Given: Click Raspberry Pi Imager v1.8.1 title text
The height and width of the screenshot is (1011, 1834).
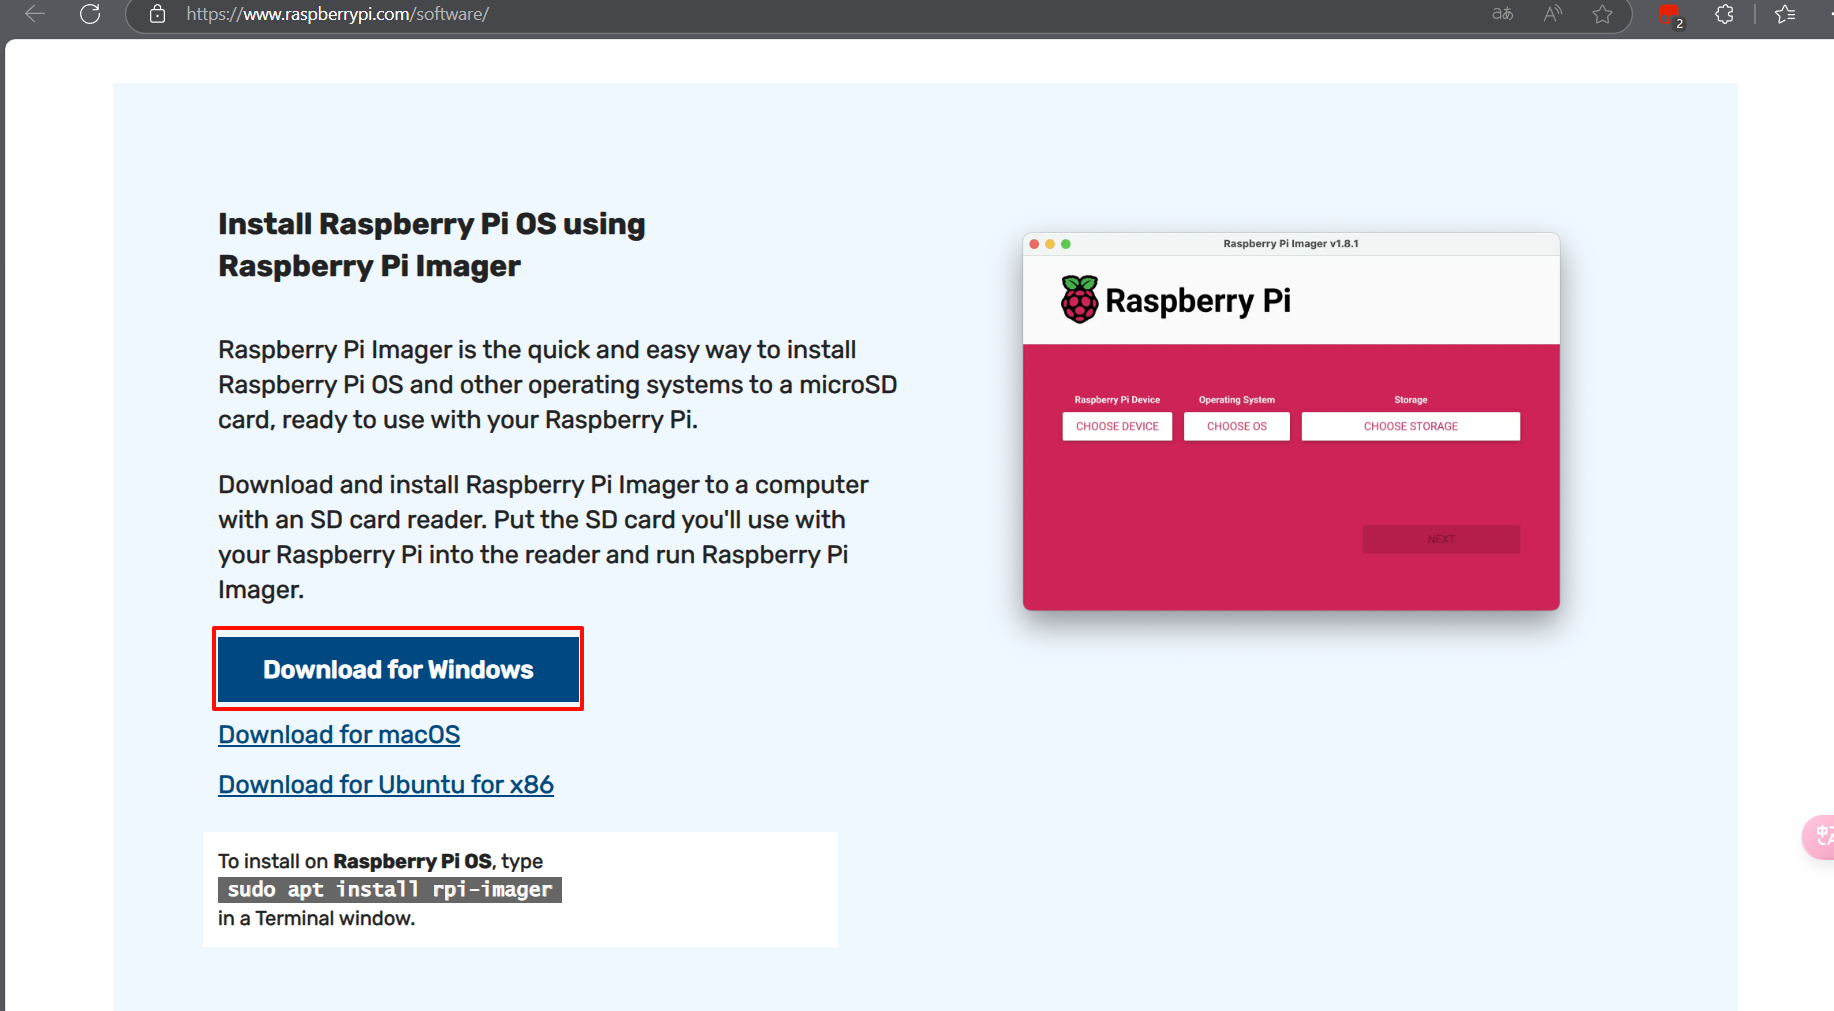Looking at the screenshot, I should click(1291, 243).
